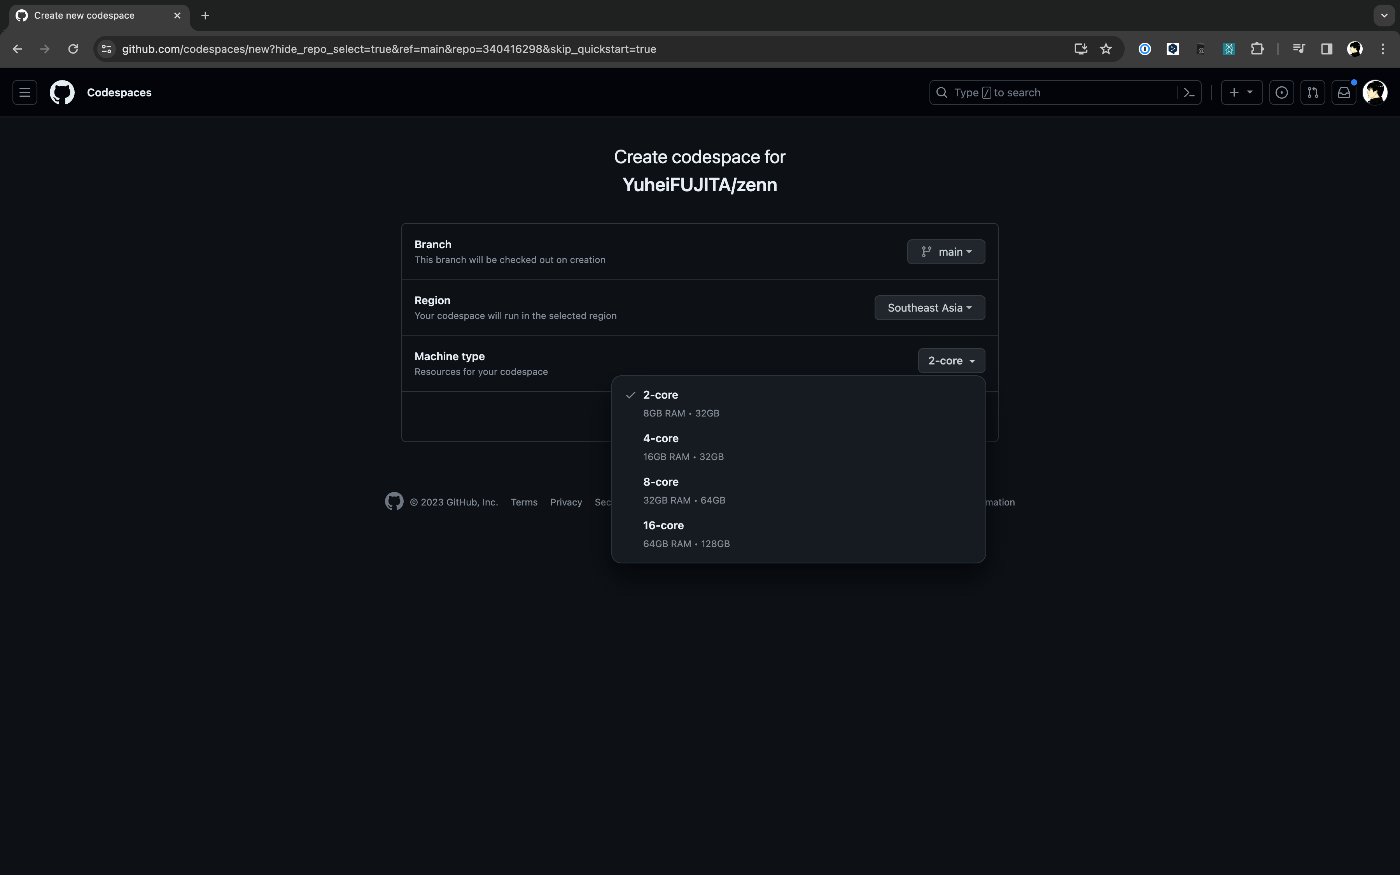The width and height of the screenshot is (1400, 875).
Task: Bookmark this page with the star icon
Action: coord(1106,48)
